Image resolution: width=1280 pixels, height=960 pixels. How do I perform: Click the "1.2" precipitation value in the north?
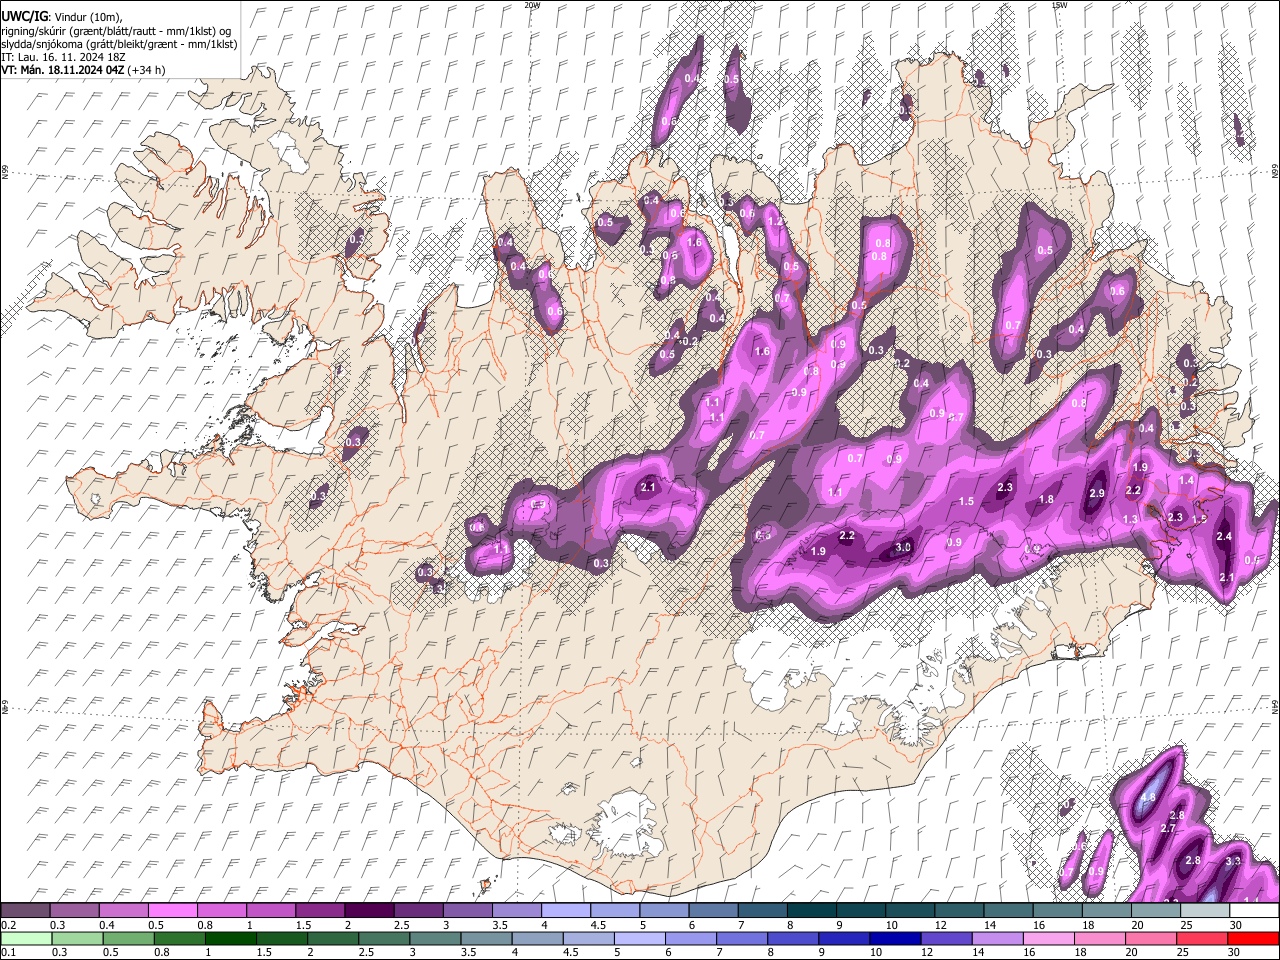[x=773, y=221]
